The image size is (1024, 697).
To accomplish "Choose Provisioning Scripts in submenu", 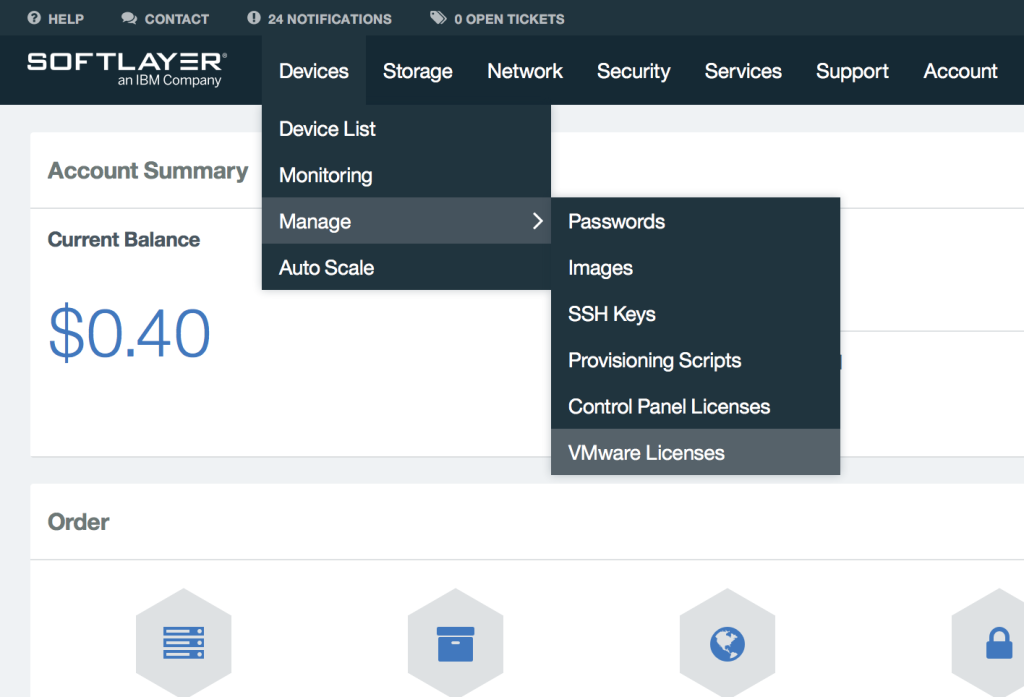I will (x=696, y=360).
